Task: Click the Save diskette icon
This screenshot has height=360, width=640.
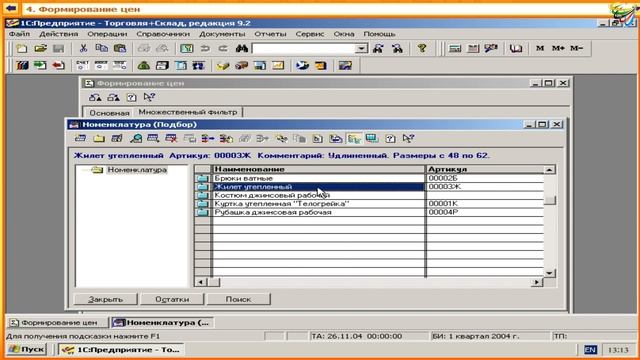Action: tap(58, 49)
